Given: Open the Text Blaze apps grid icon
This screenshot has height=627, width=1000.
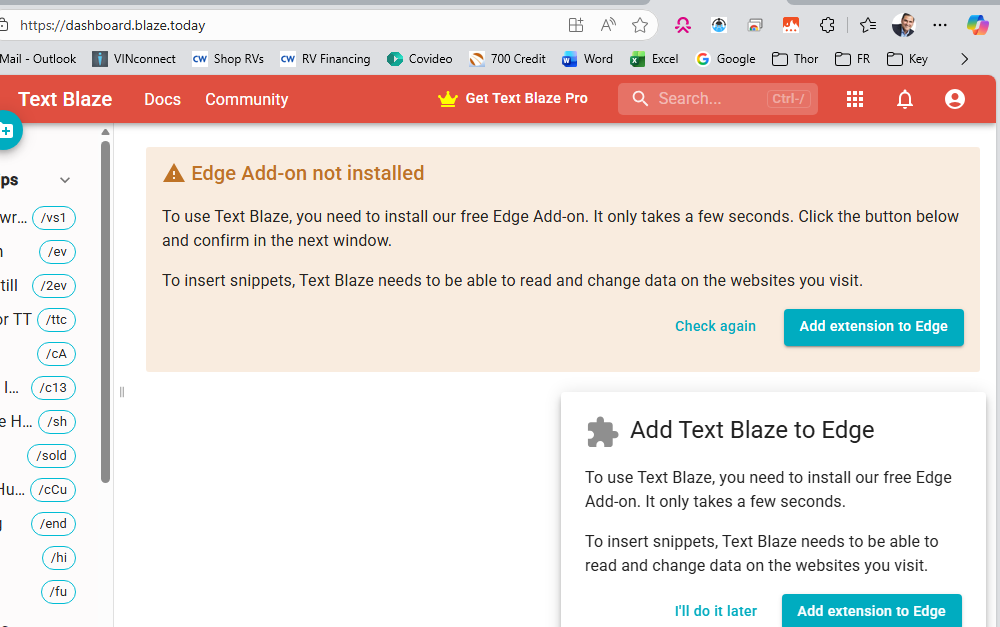Looking at the screenshot, I should click(x=855, y=99).
